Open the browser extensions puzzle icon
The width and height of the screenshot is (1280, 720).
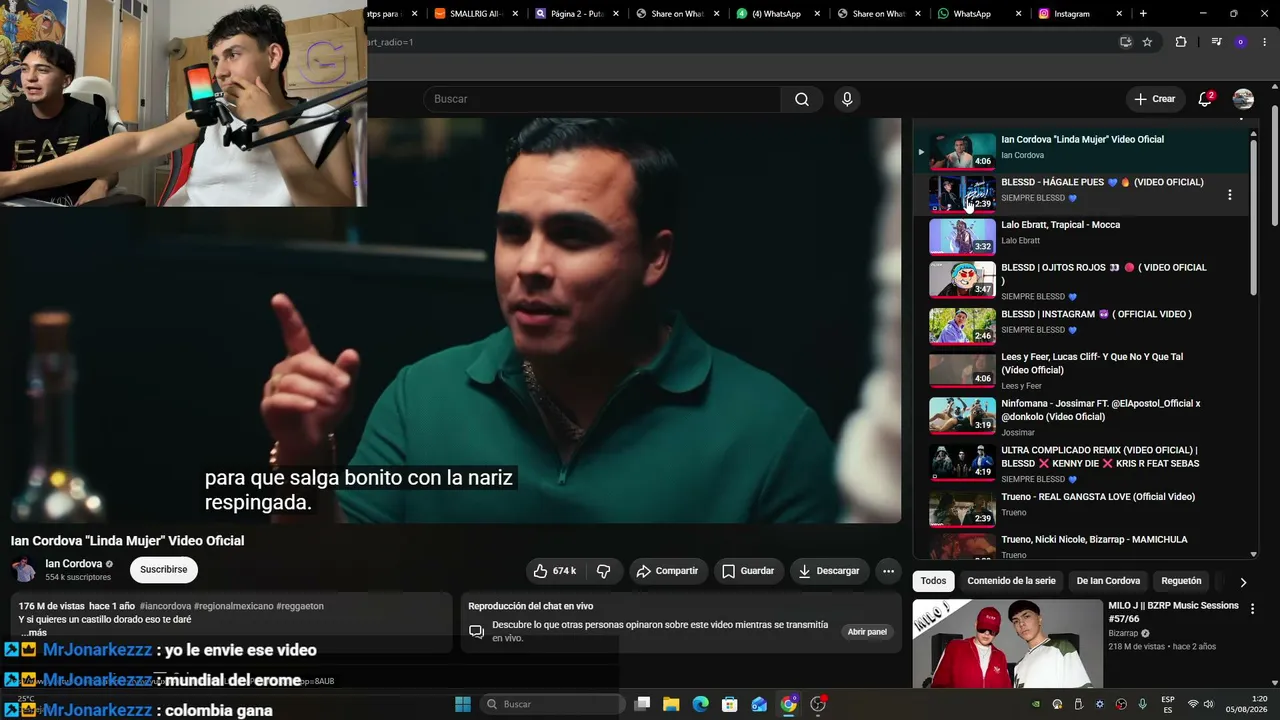click(x=1181, y=42)
